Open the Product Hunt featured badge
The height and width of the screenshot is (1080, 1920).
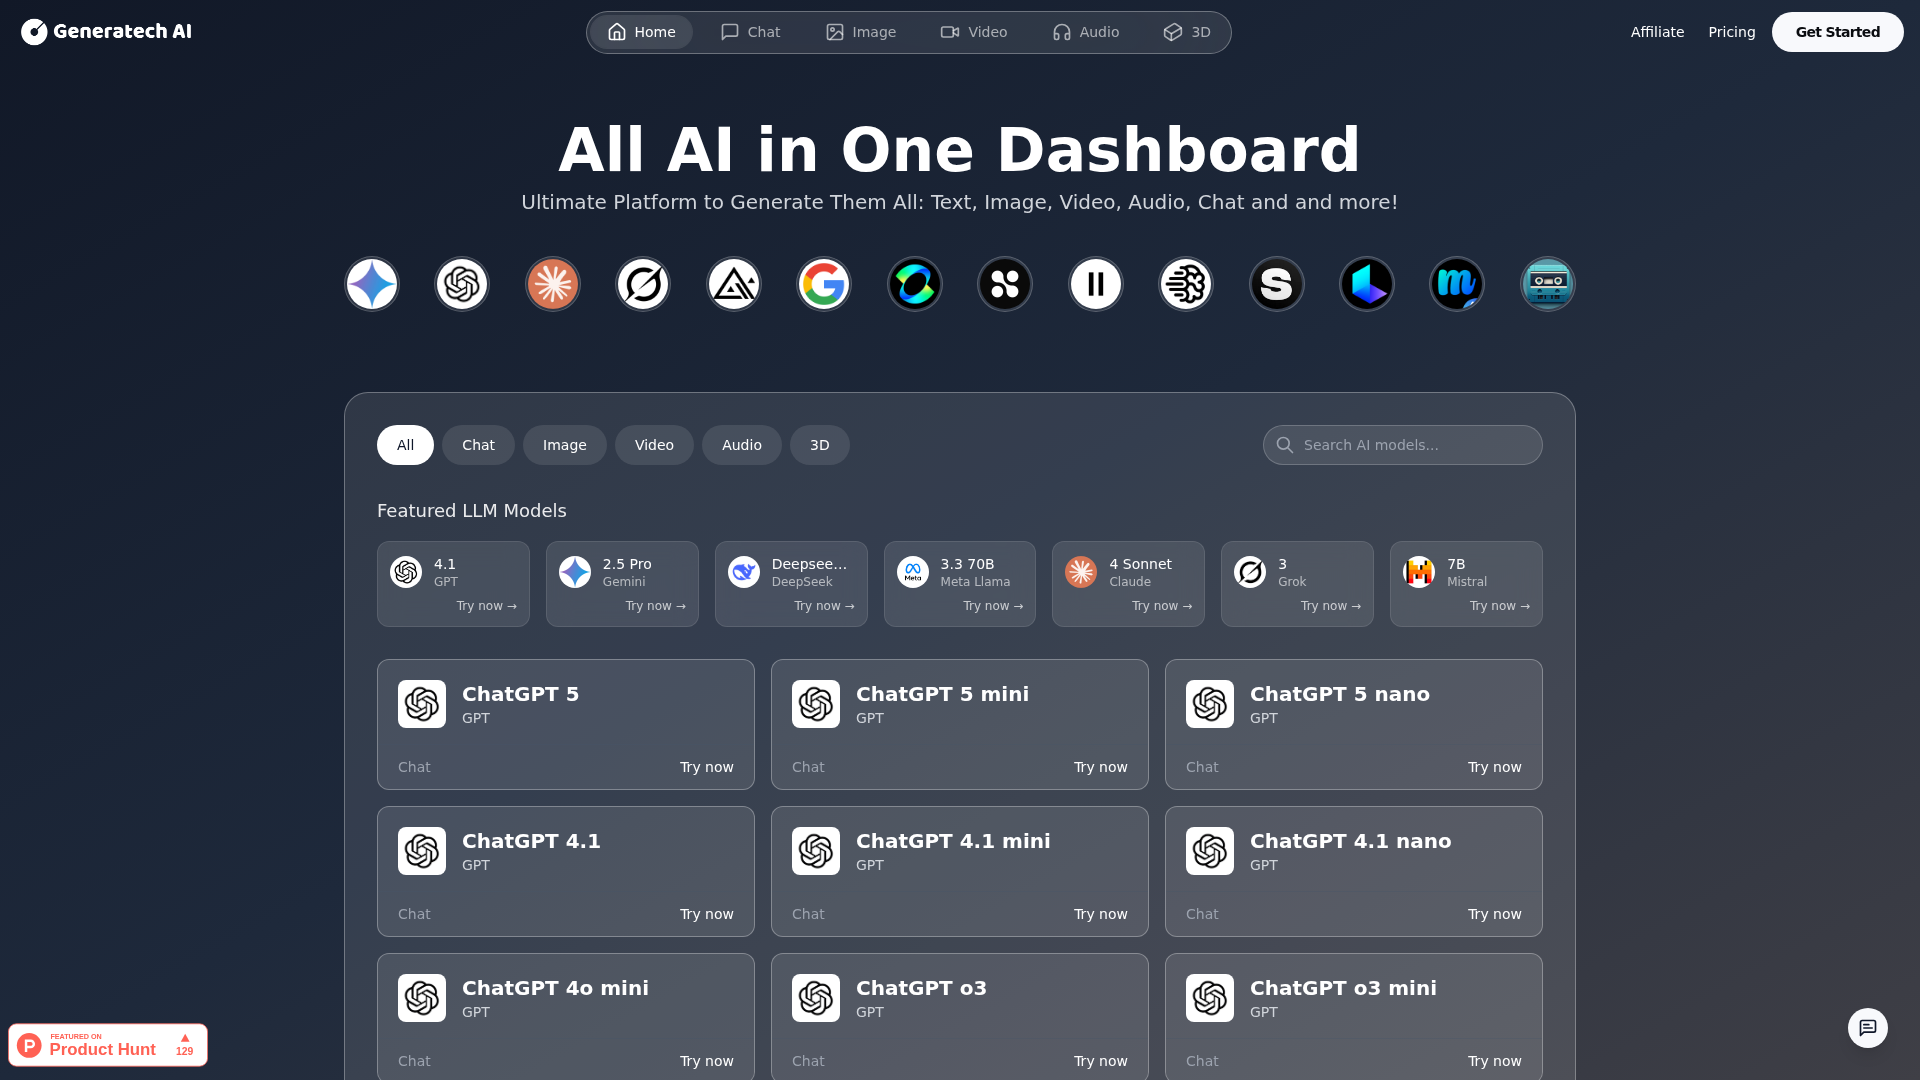(108, 1045)
